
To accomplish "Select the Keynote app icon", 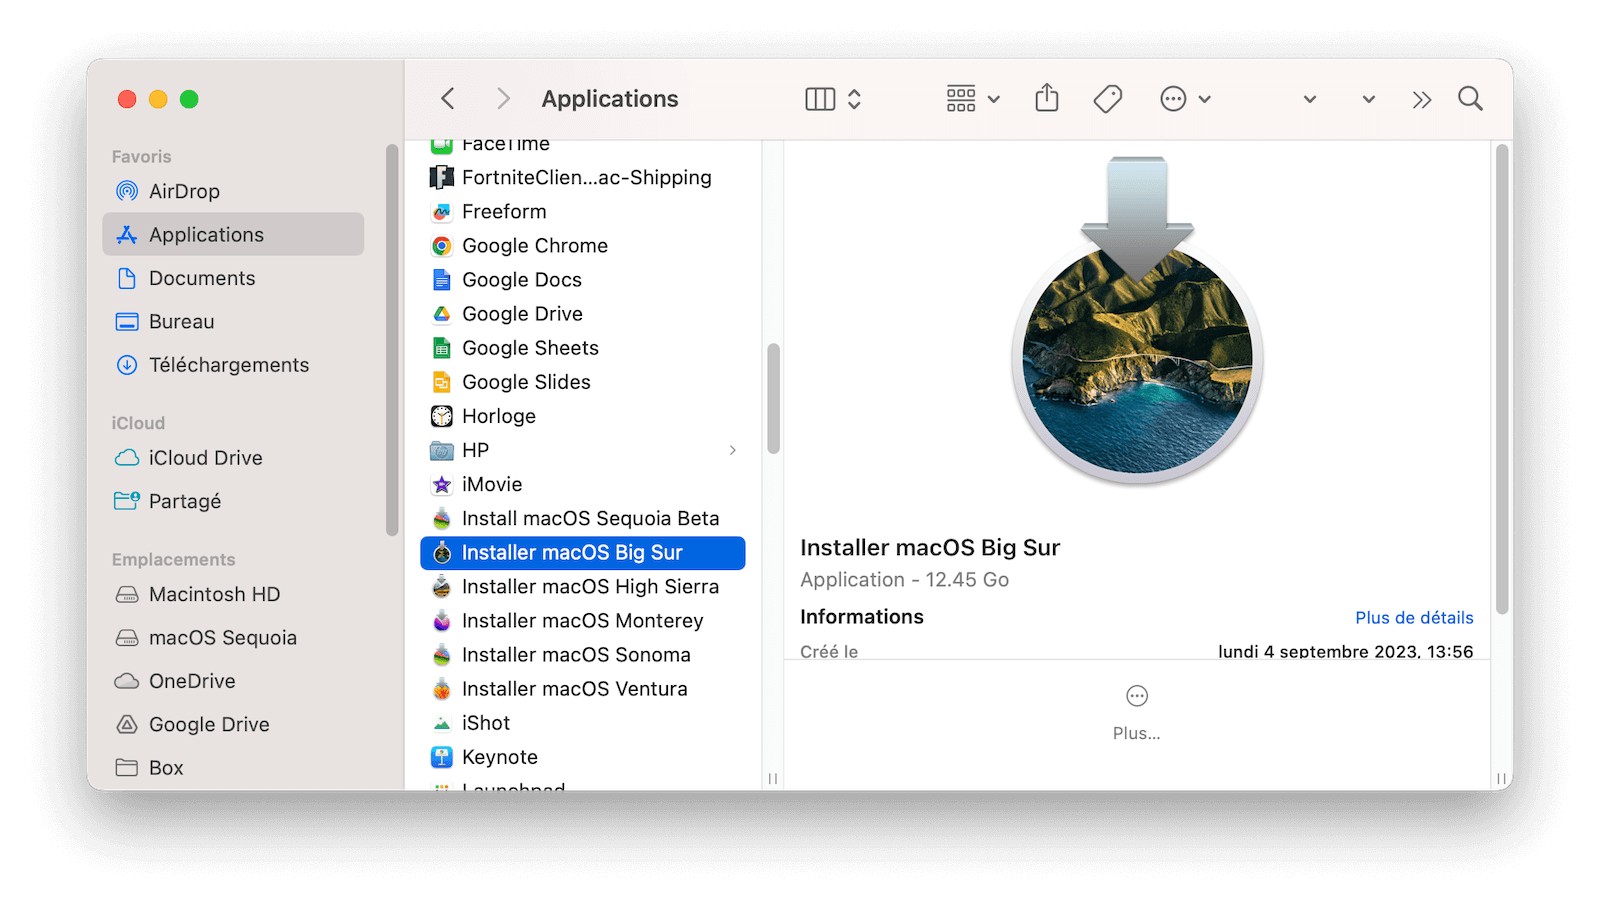I will pyautogui.click(x=442, y=757).
